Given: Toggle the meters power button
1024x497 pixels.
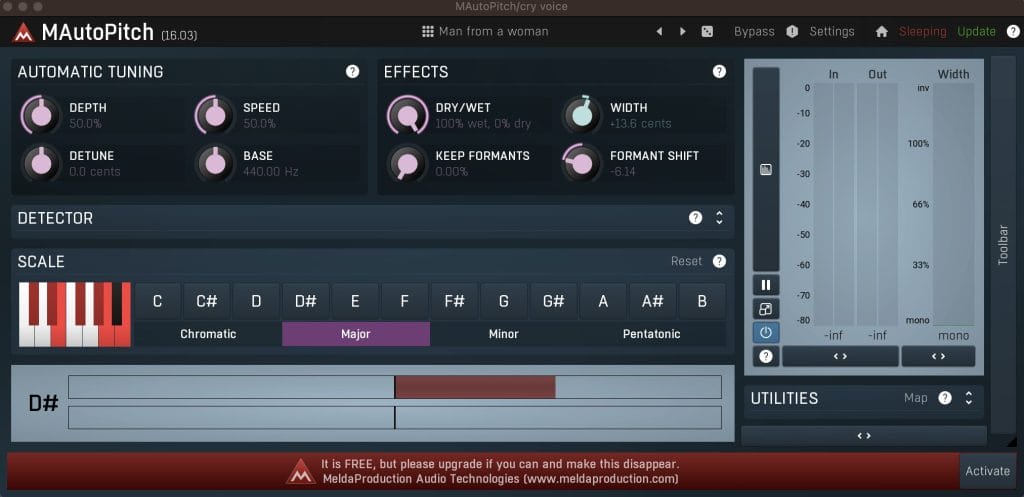Looking at the screenshot, I should [x=766, y=332].
